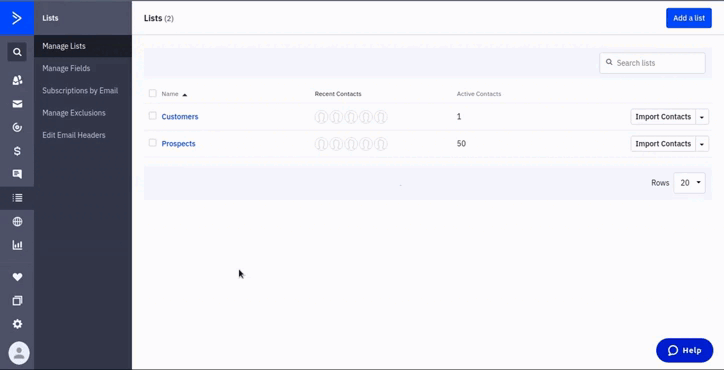The height and width of the screenshot is (370, 724).
Task: Click recent contacts avatars for Customers
Action: tap(350, 117)
